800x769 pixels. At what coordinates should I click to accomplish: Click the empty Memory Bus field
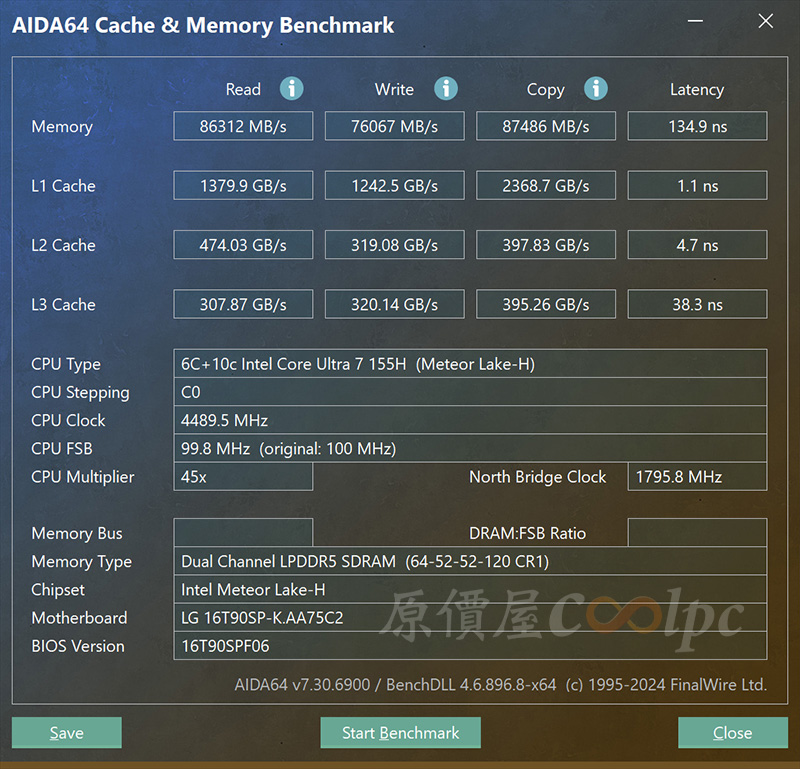click(x=243, y=533)
